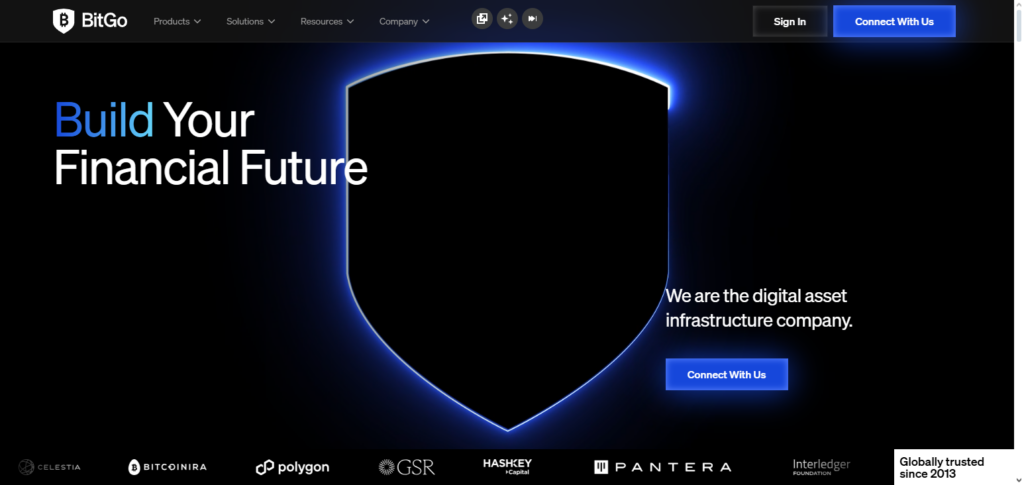1024x485 pixels.
Task: Expand the Products dropdown menu
Action: click(x=177, y=21)
